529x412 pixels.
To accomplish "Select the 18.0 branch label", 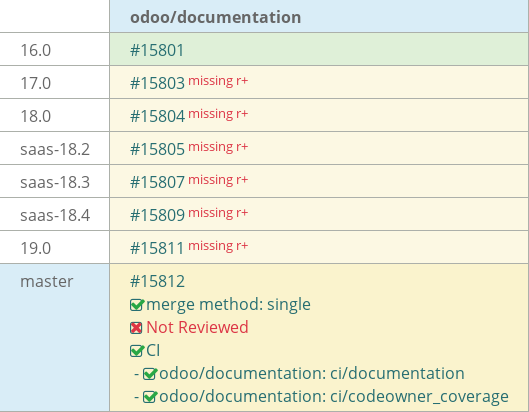I will point(35,116).
